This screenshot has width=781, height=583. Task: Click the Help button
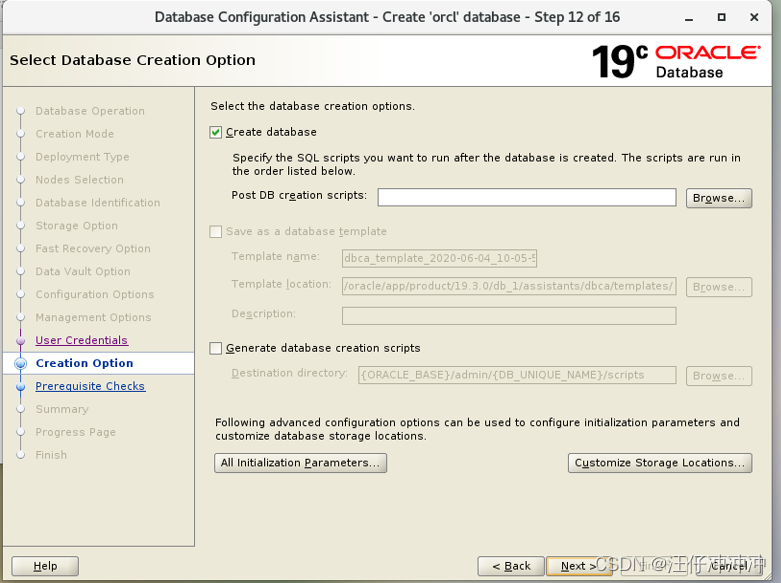pyautogui.click(x=45, y=566)
